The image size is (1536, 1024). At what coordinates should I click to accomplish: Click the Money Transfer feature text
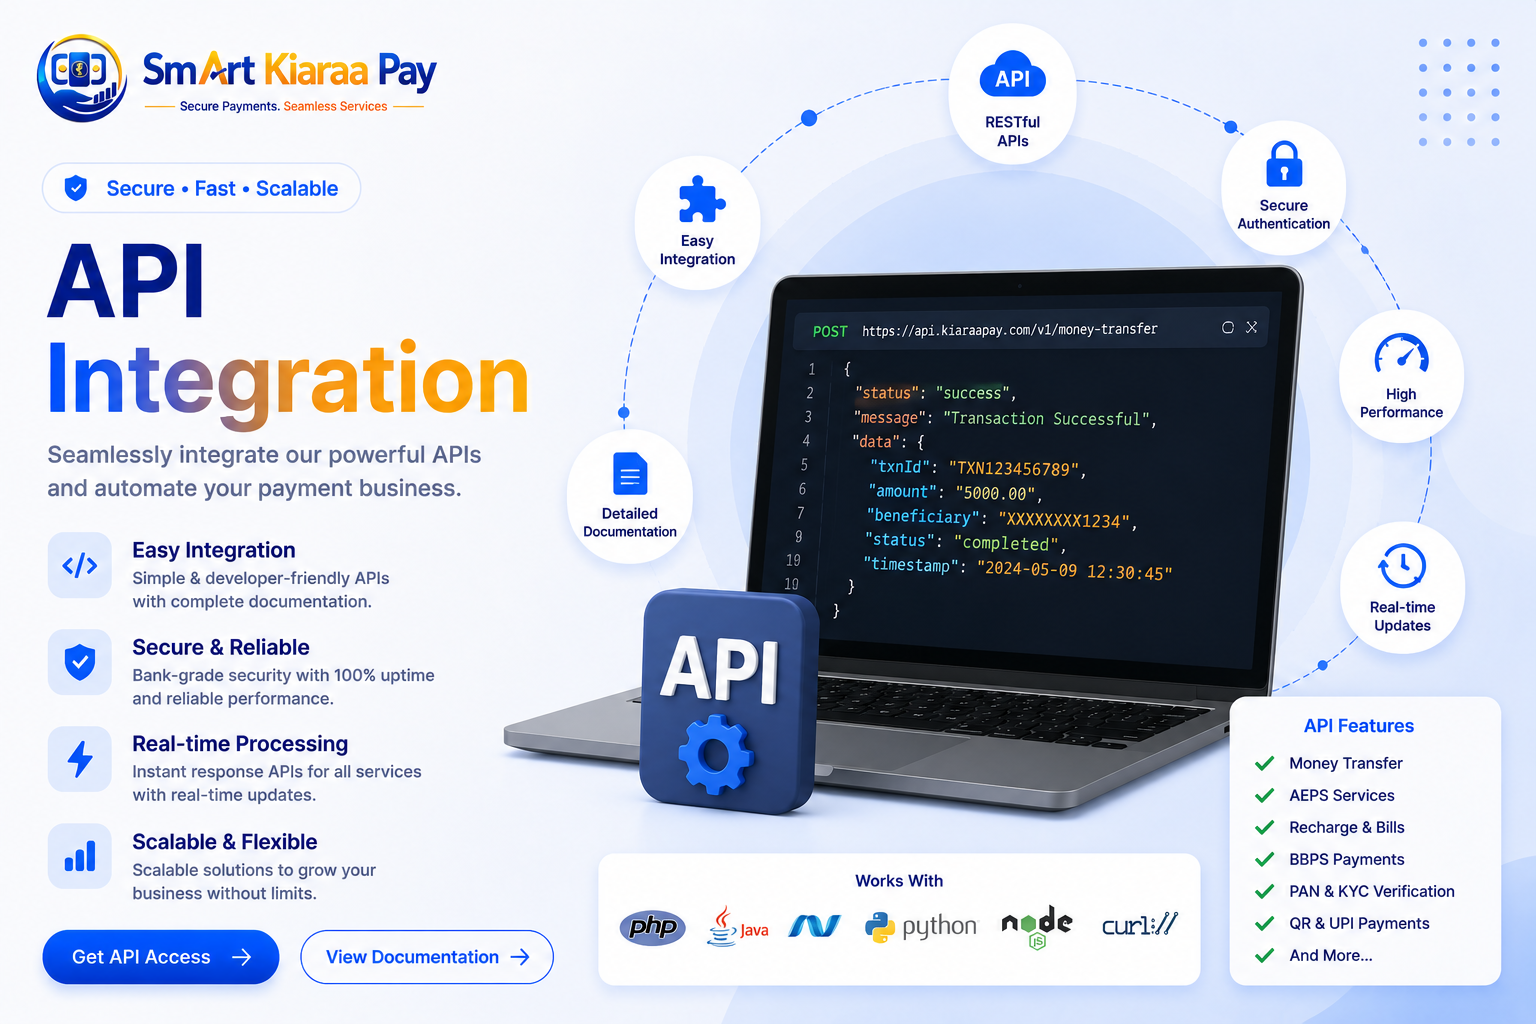click(1346, 763)
